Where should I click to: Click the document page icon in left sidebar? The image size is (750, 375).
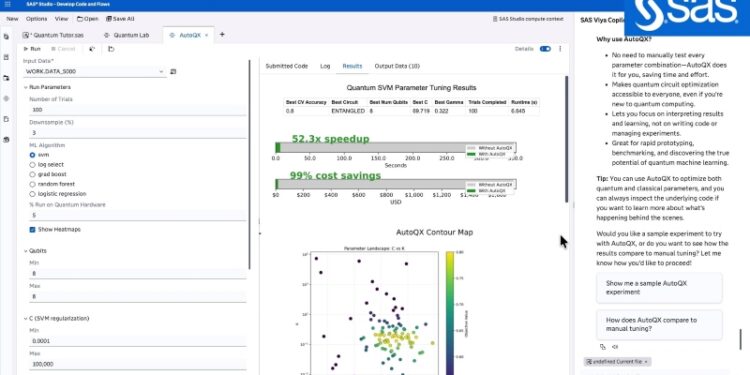[x=6, y=119]
